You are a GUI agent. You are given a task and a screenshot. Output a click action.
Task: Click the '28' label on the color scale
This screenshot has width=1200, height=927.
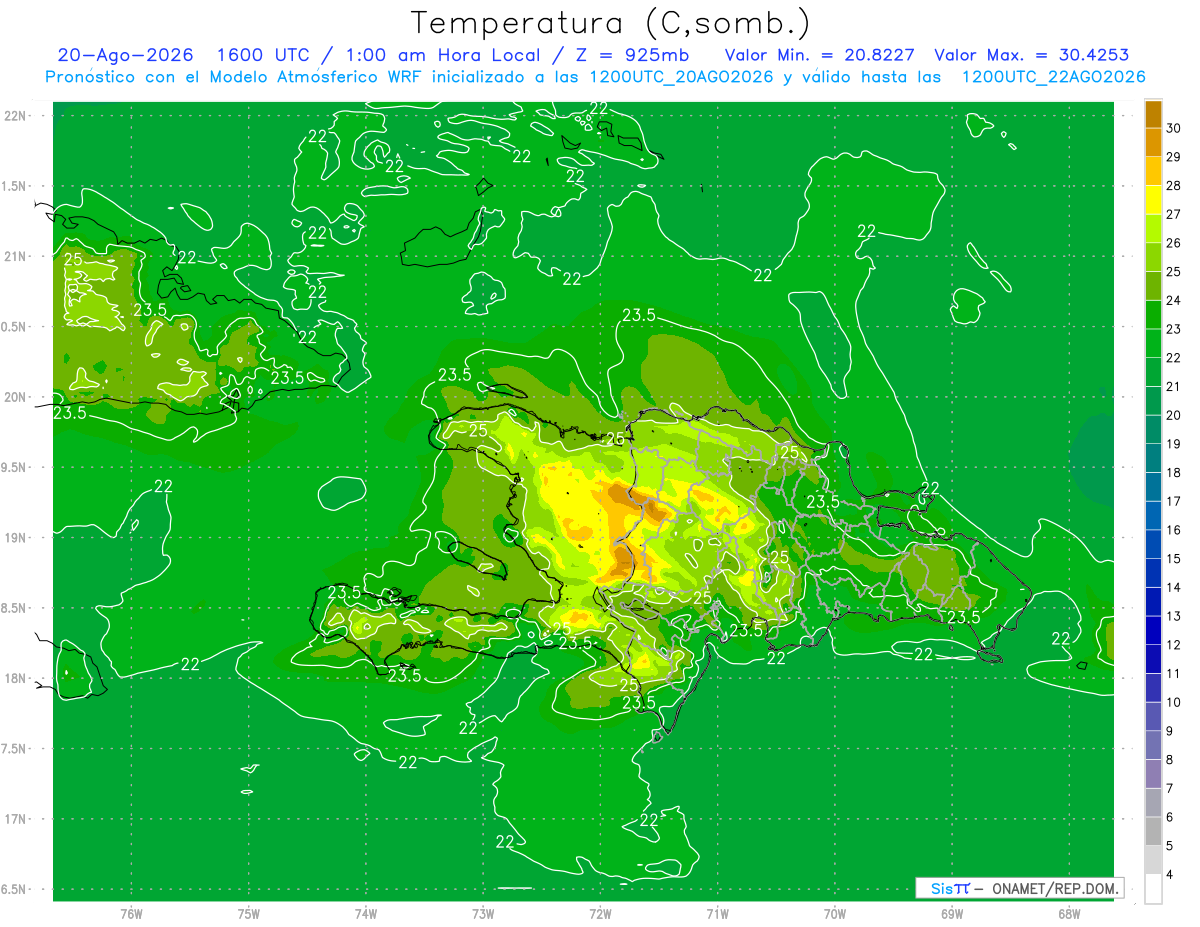pos(1174,186)
